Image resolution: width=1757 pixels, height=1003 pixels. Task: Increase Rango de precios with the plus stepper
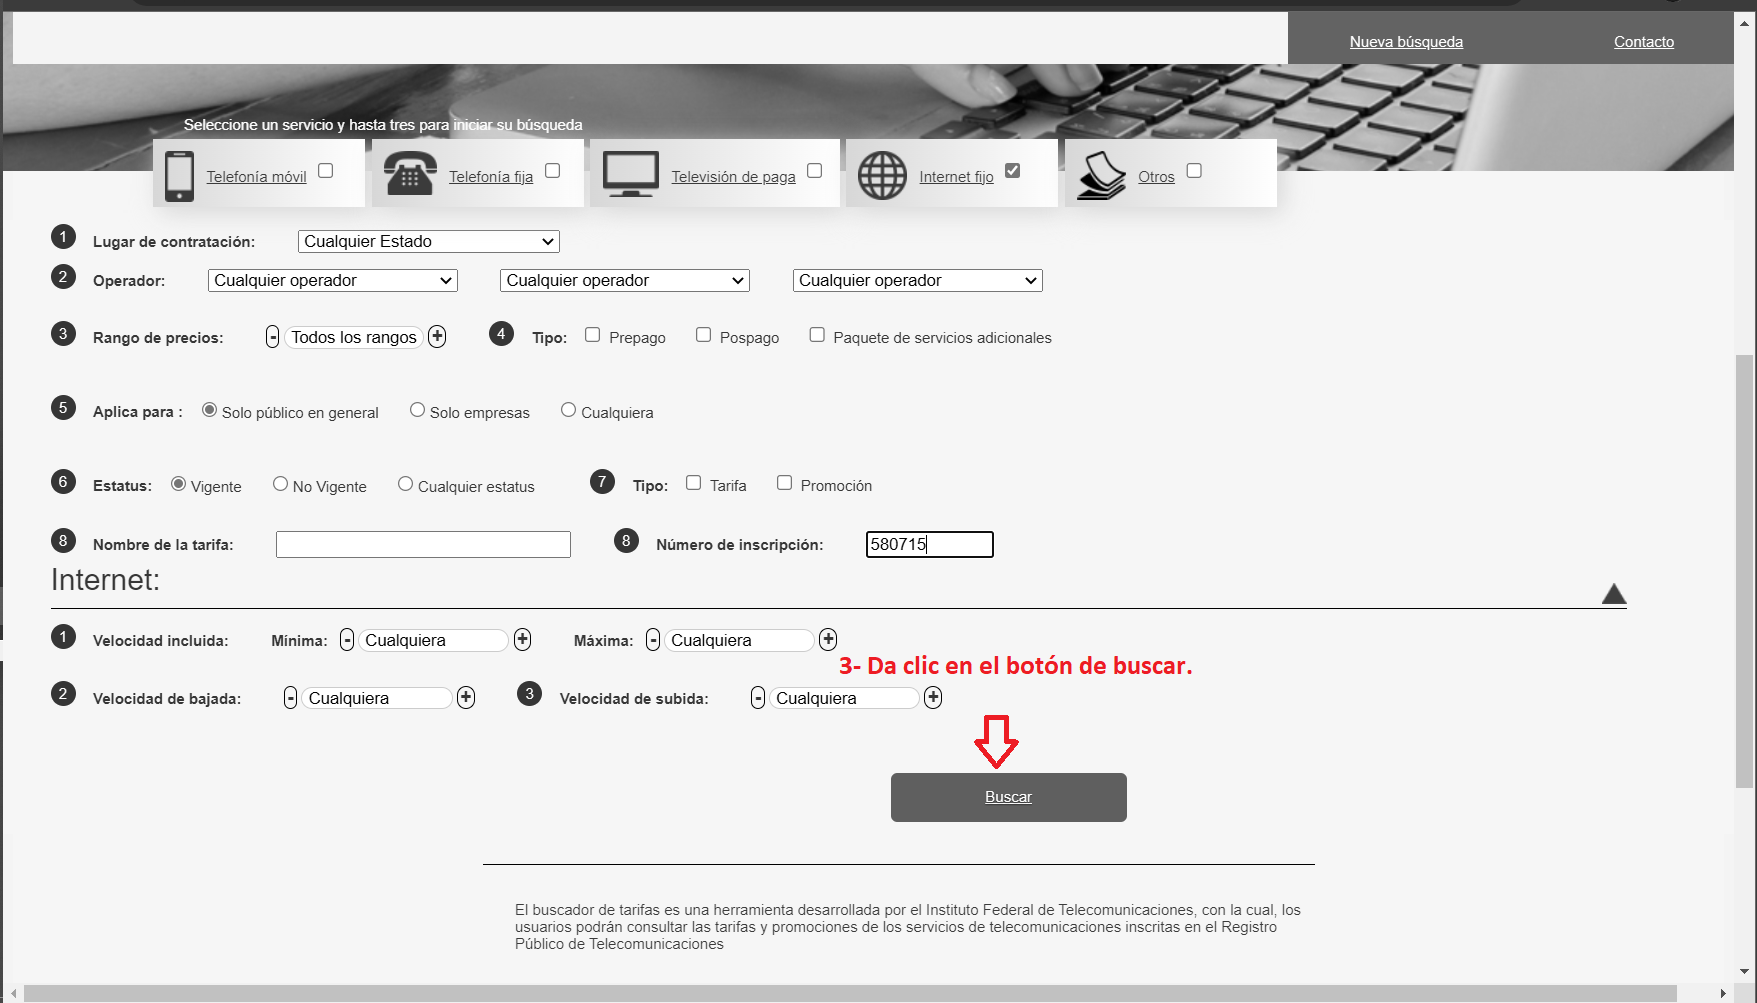(437, 337)
